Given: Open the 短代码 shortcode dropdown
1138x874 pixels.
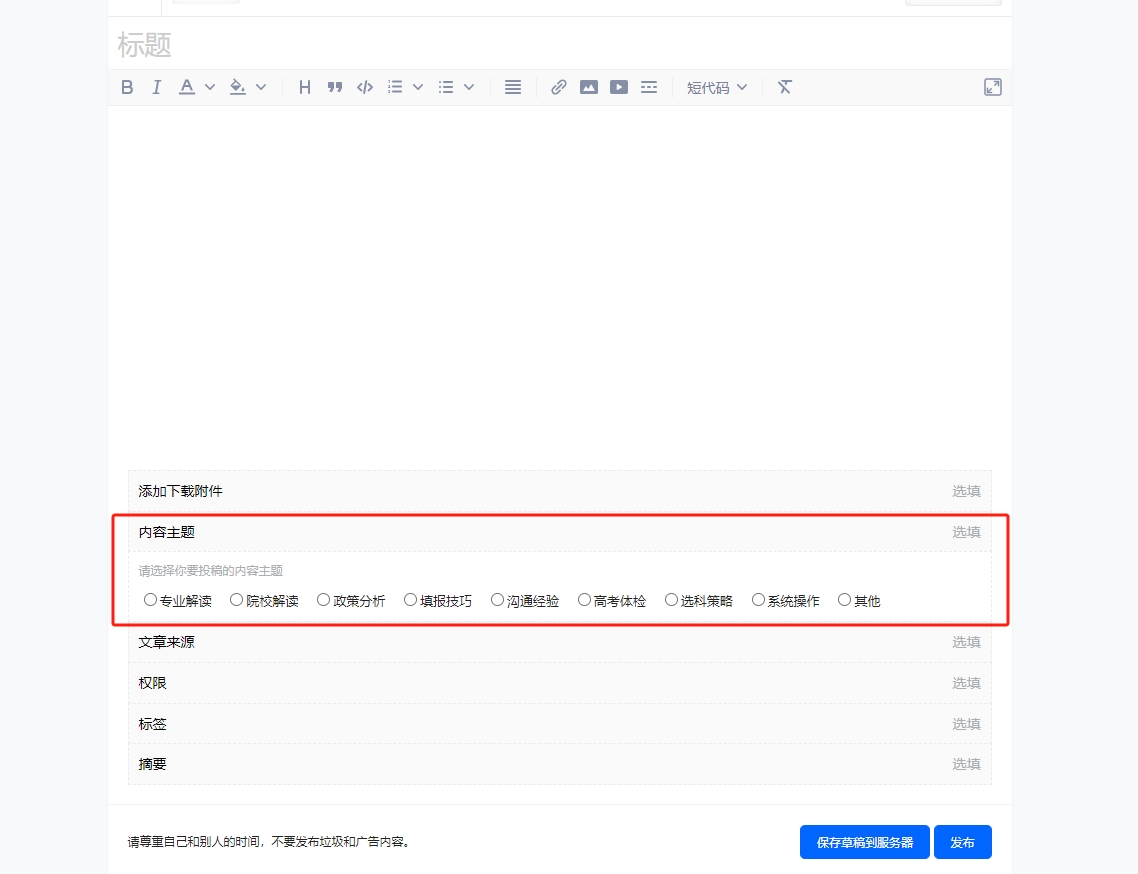Looking at the screenshot, I should tap(716, 87).
